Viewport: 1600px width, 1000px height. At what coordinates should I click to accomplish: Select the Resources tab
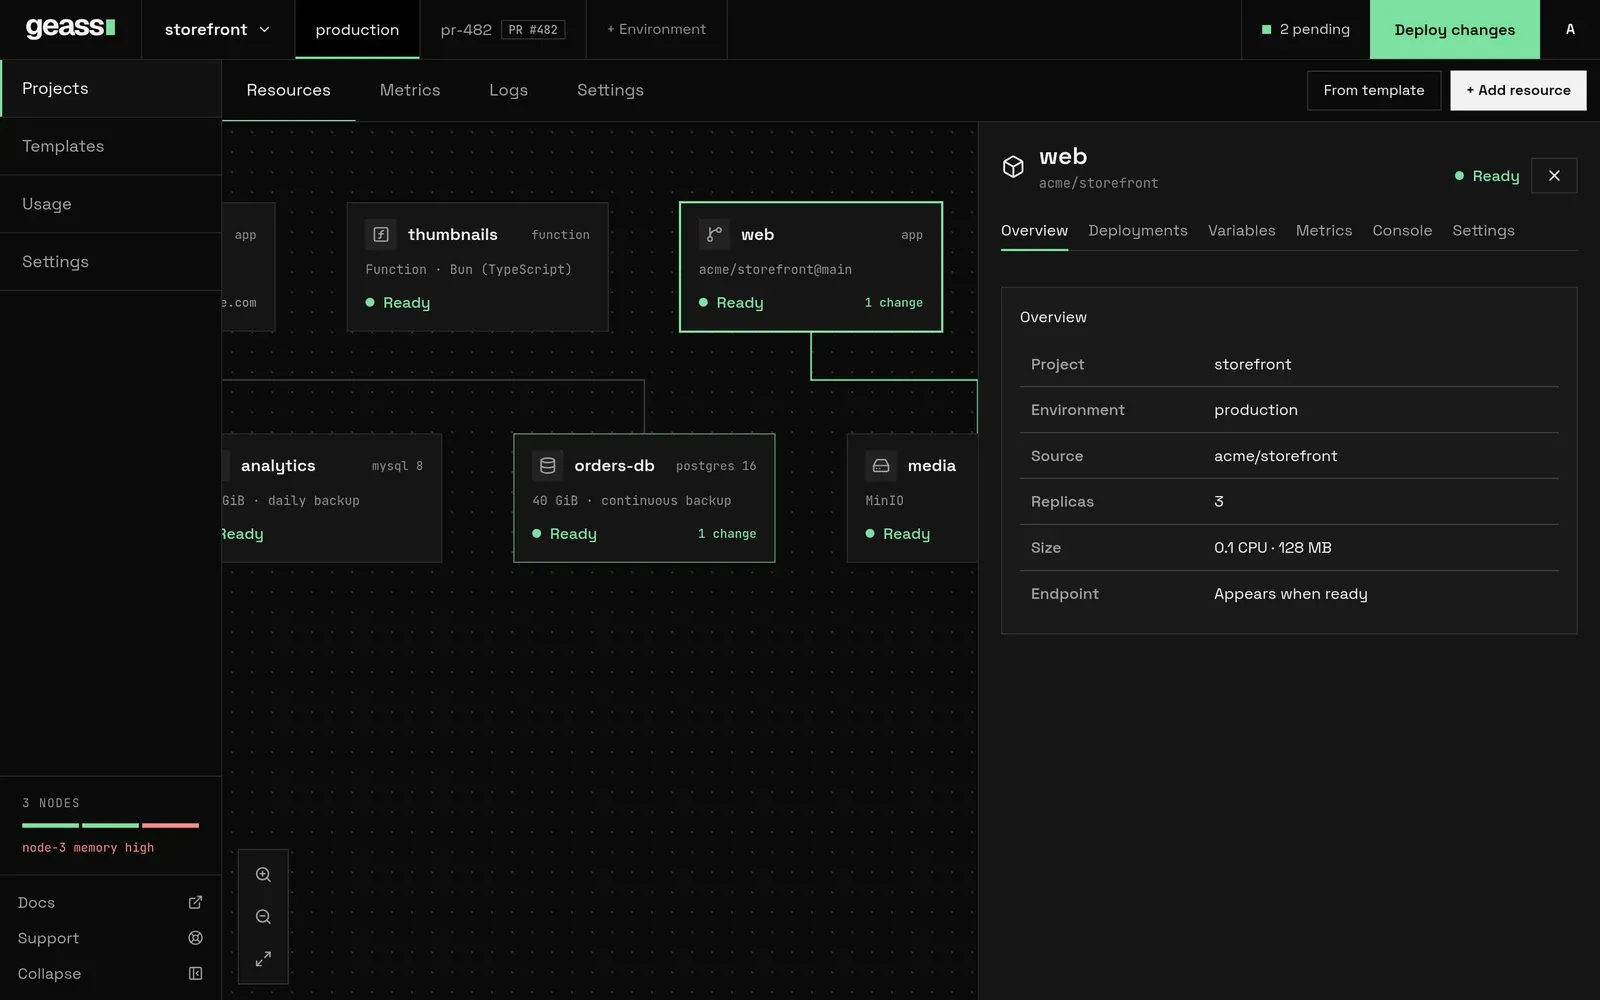tap(288, 90)
